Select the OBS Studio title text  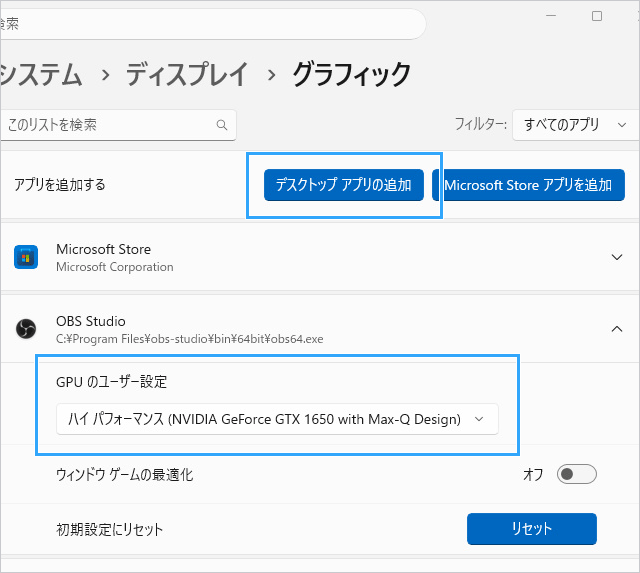click(91, 321)
